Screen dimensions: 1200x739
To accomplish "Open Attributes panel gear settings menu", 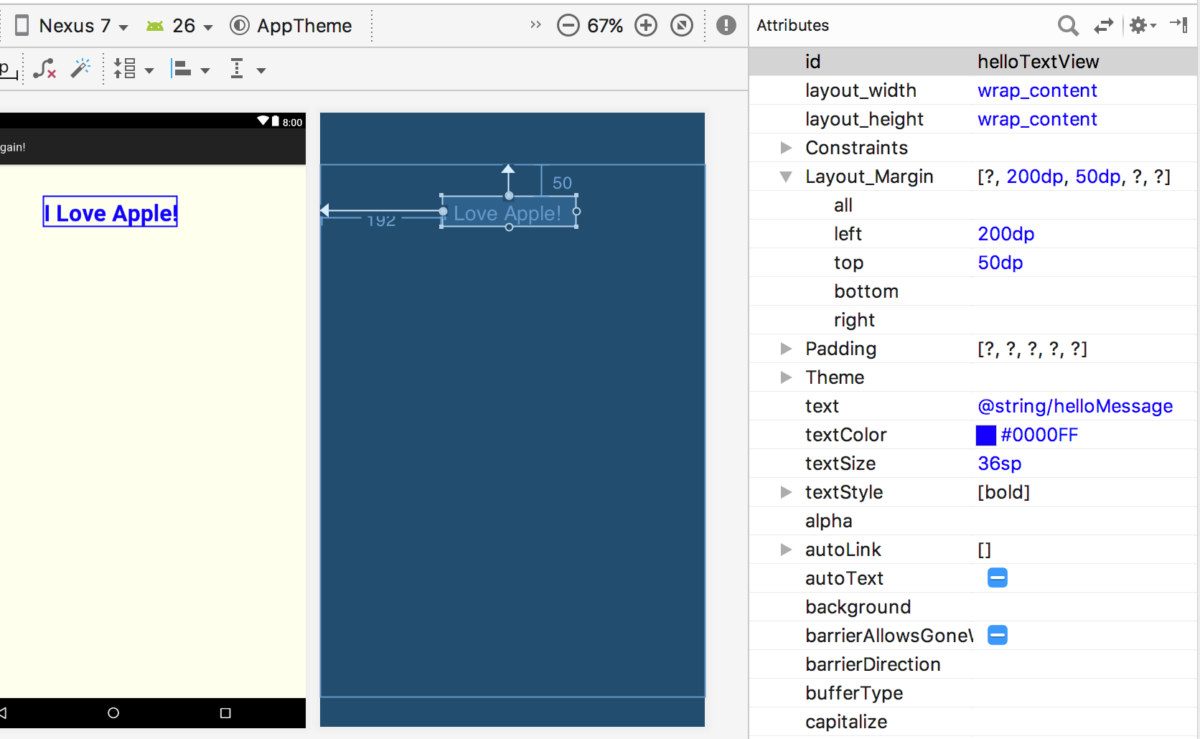I will coord(1142,26).
